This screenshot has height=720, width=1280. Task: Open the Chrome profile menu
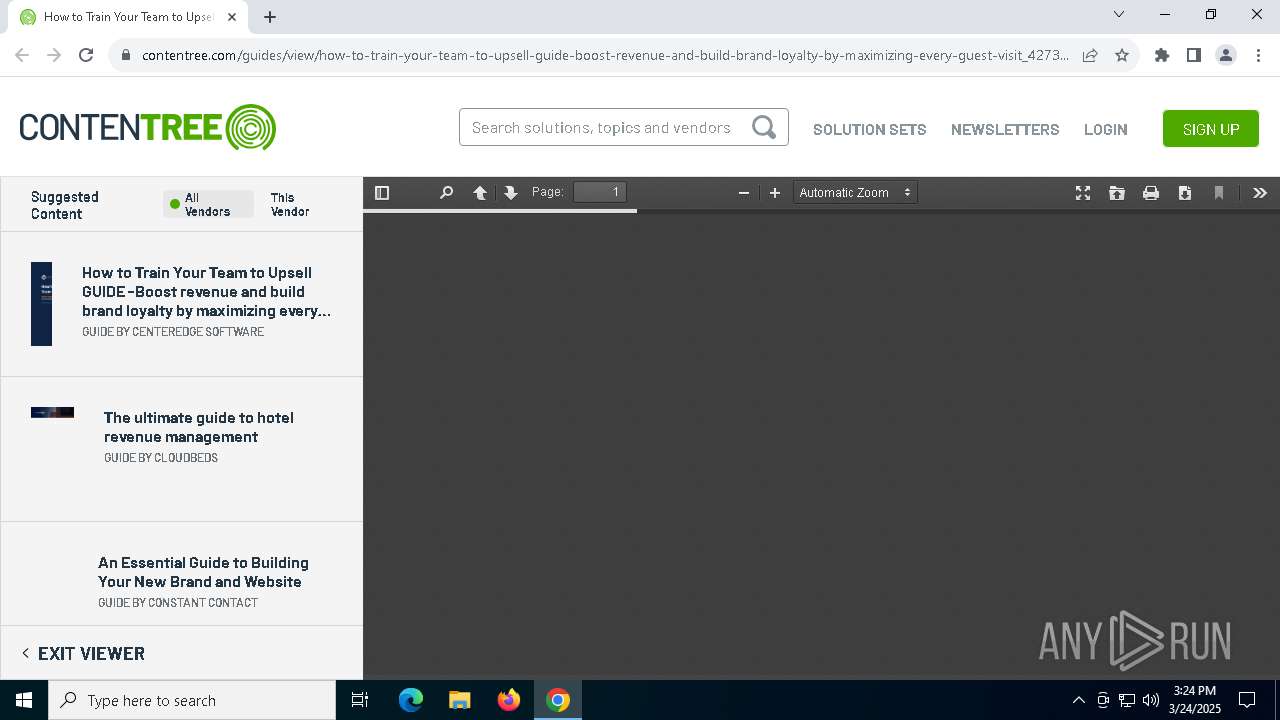pyautogui.click(x=1226, y=55)
